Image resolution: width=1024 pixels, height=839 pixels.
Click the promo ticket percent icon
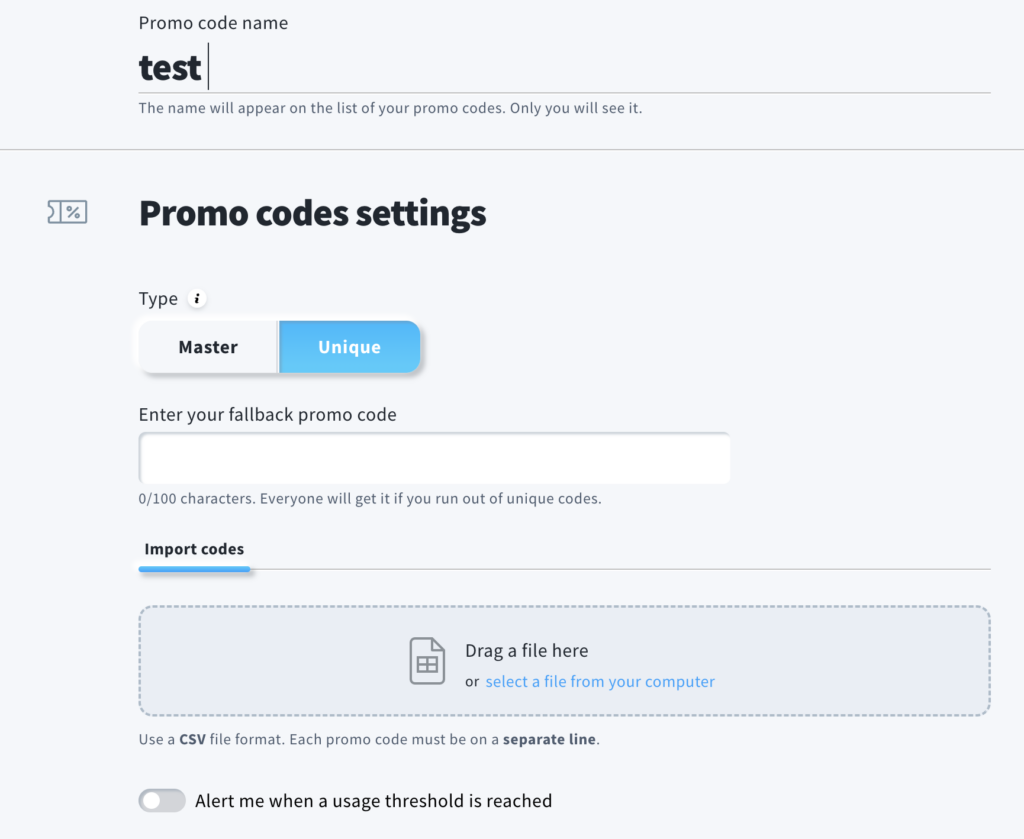67,212
